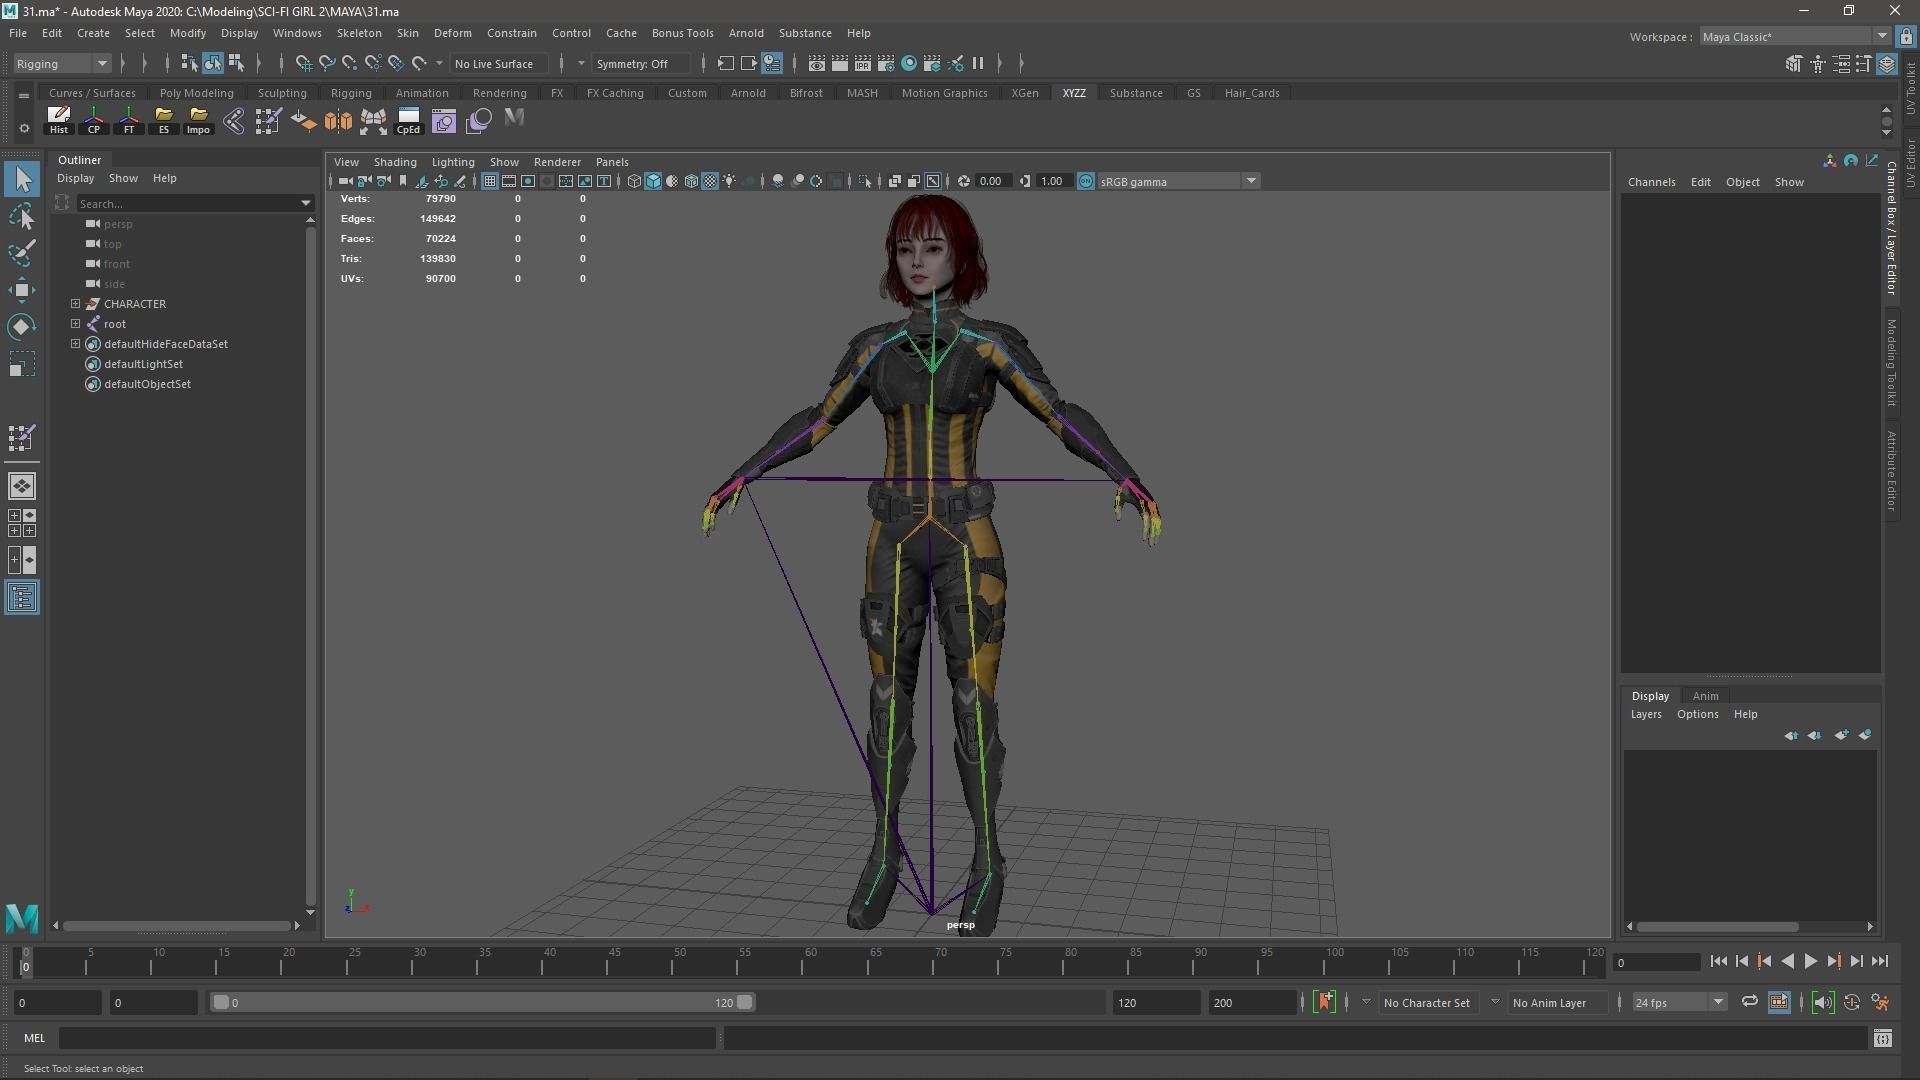The width and height of the screenshot is (1920, 1080).
Task: Switch to the Hair_Cards shelf tab
Action: point(1252,92)
